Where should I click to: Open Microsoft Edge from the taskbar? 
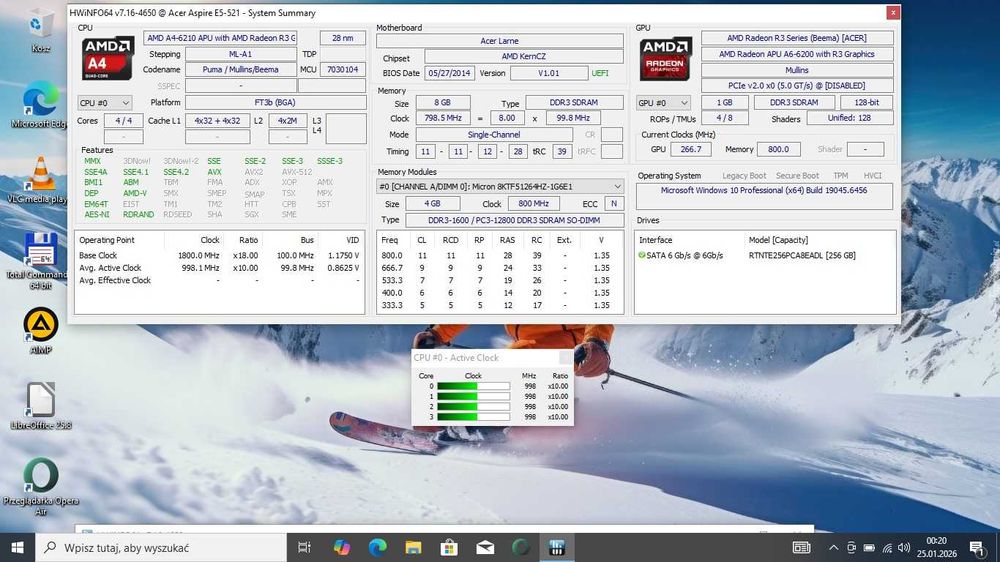tap(378, 547)
